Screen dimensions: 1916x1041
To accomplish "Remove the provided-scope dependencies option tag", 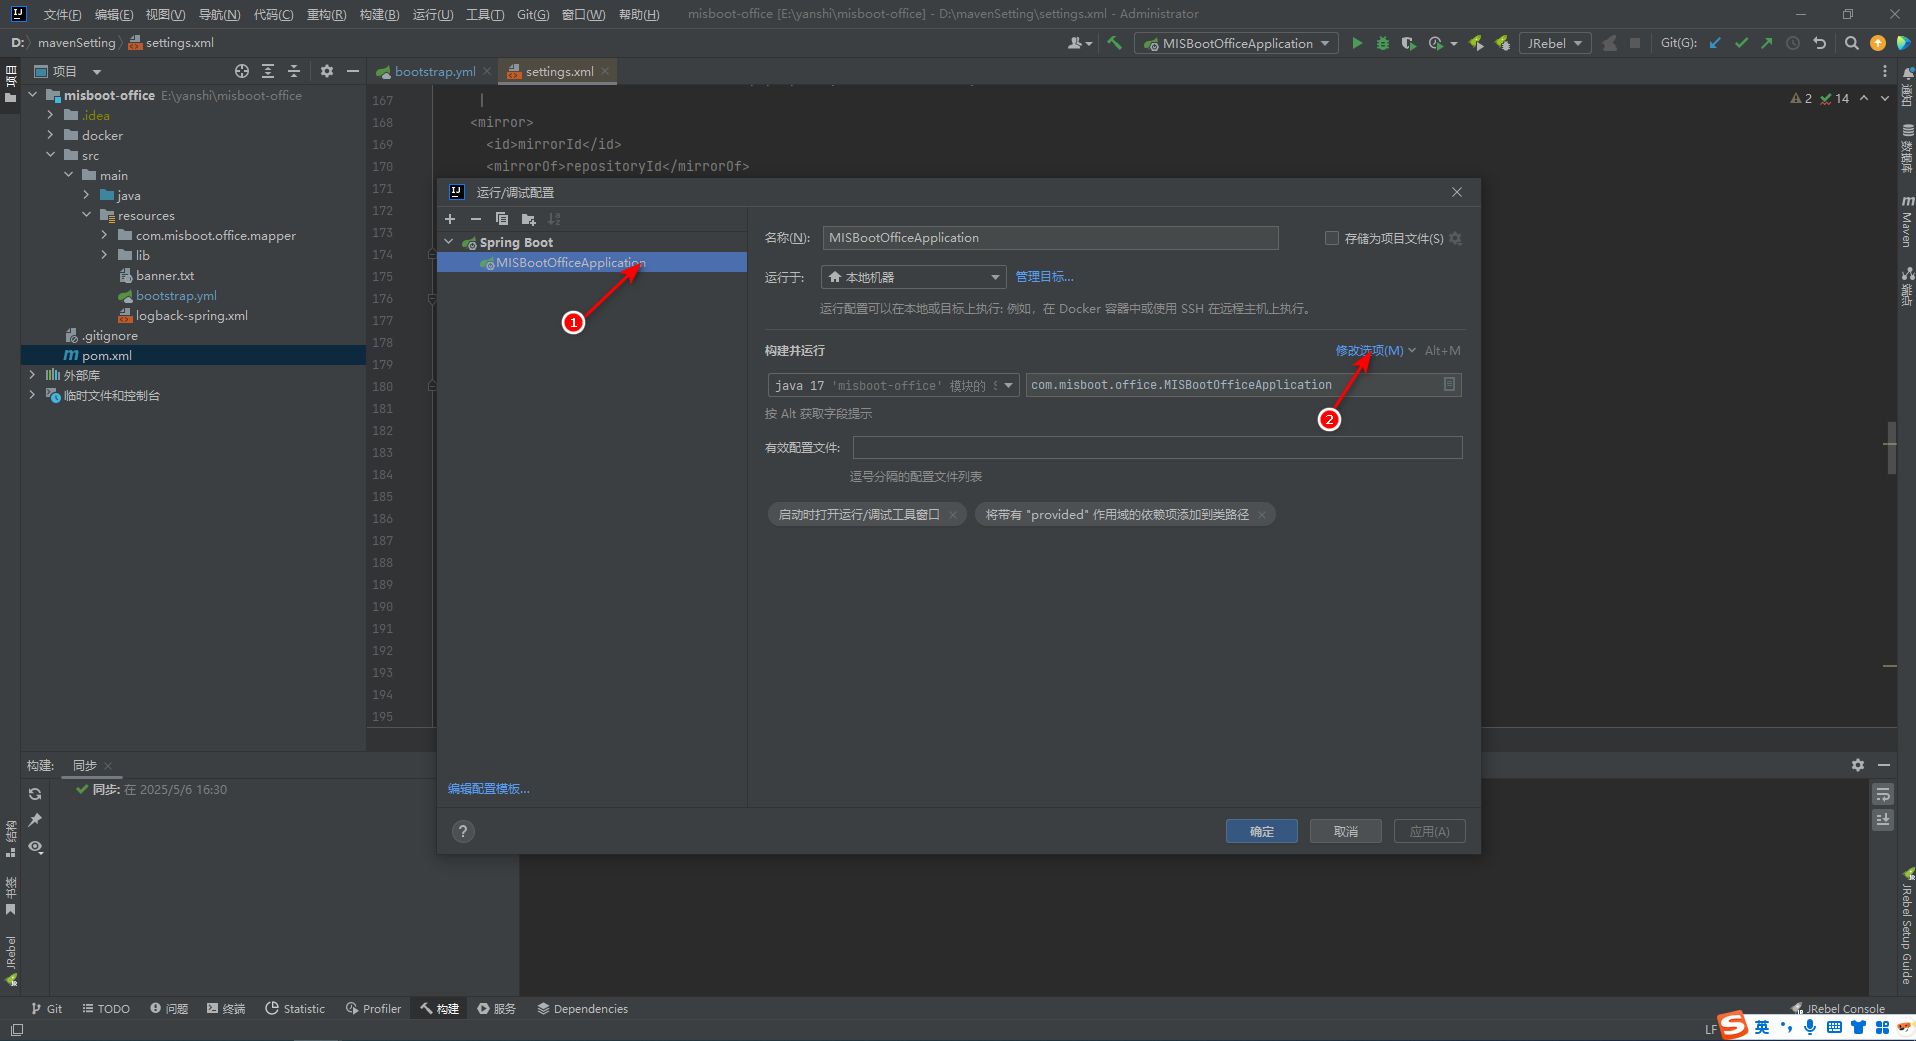I will 1262,515.
